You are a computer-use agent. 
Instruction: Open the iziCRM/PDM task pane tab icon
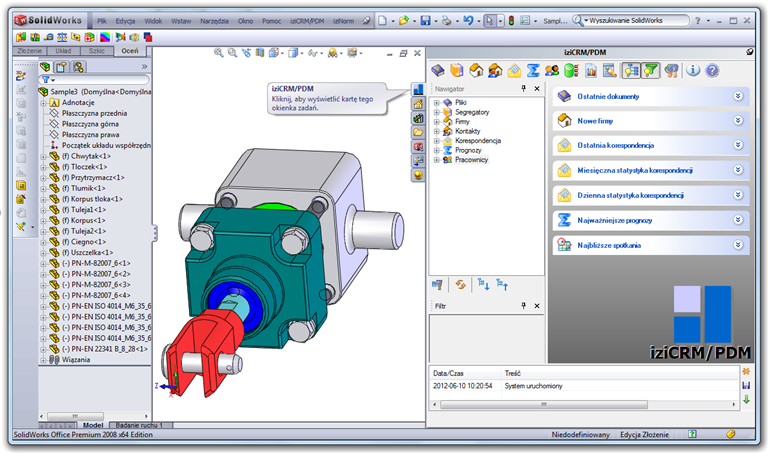click(418, 90)
